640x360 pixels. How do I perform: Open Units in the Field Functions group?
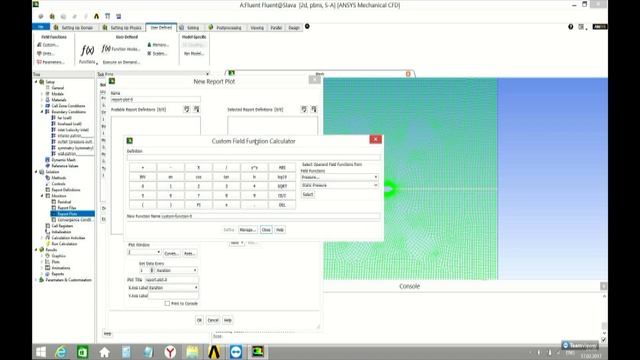point(46,53)
